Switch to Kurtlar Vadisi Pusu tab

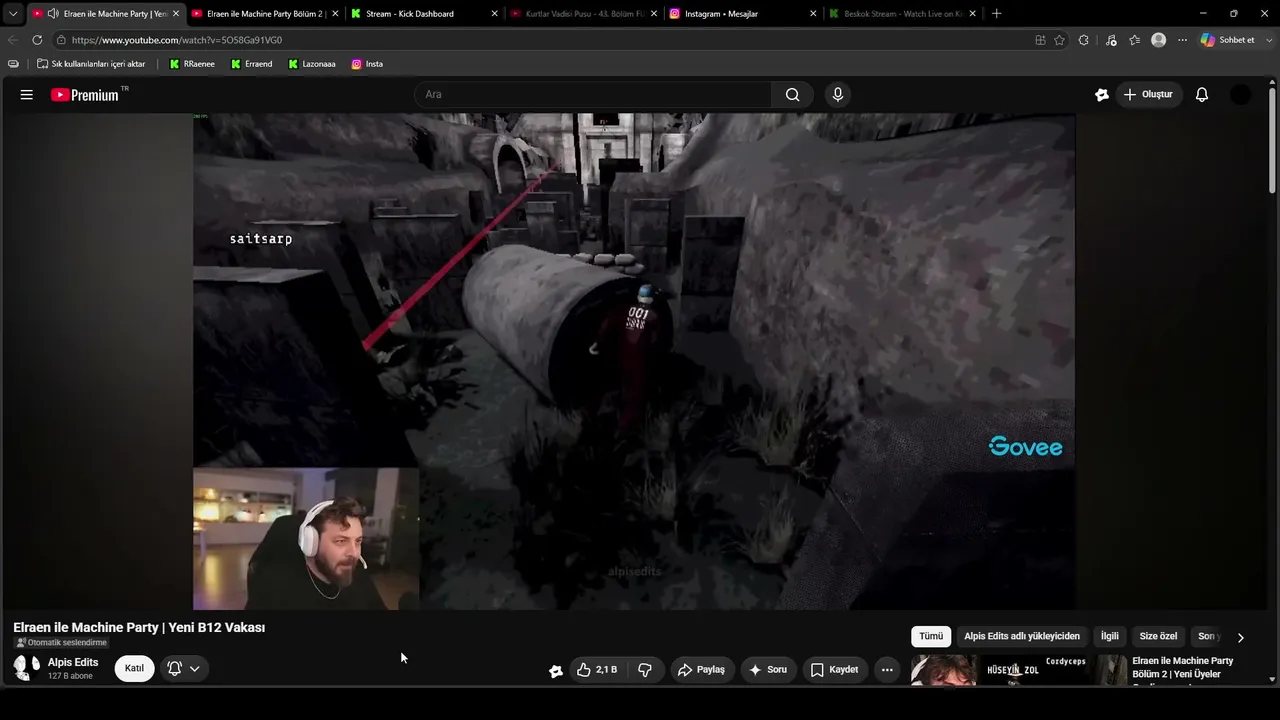[584, 14]
